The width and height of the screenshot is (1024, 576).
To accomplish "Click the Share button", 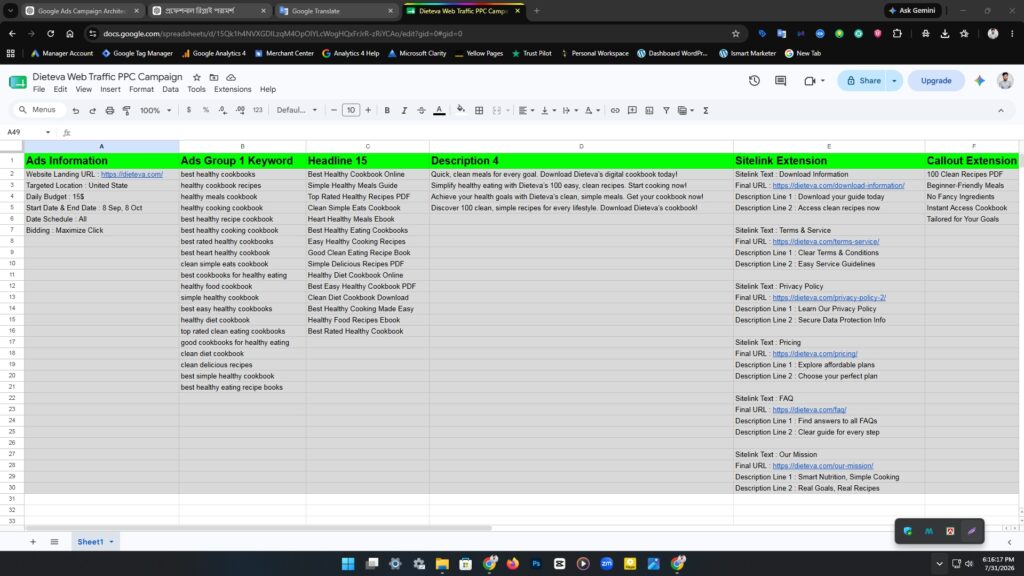I will [x=863, y=80].
